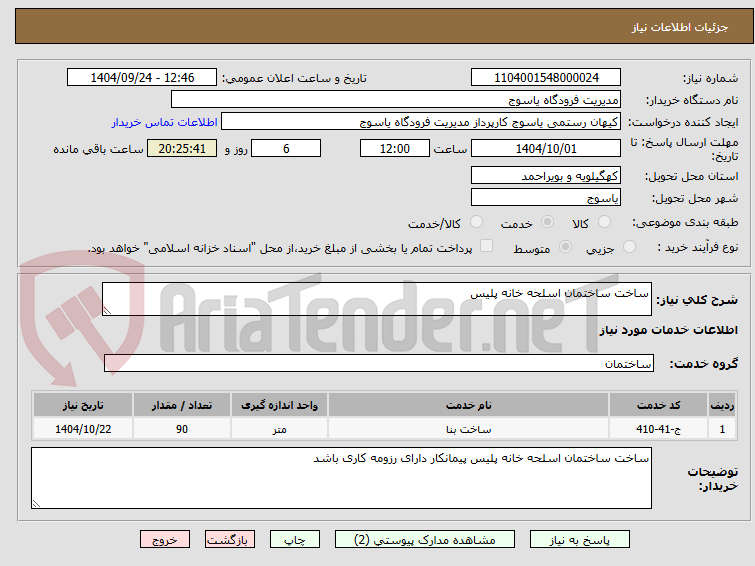Select the خدمت radio button
This screenshot has width=755, height=566.
pyautogui.click(x=547, y=222)
